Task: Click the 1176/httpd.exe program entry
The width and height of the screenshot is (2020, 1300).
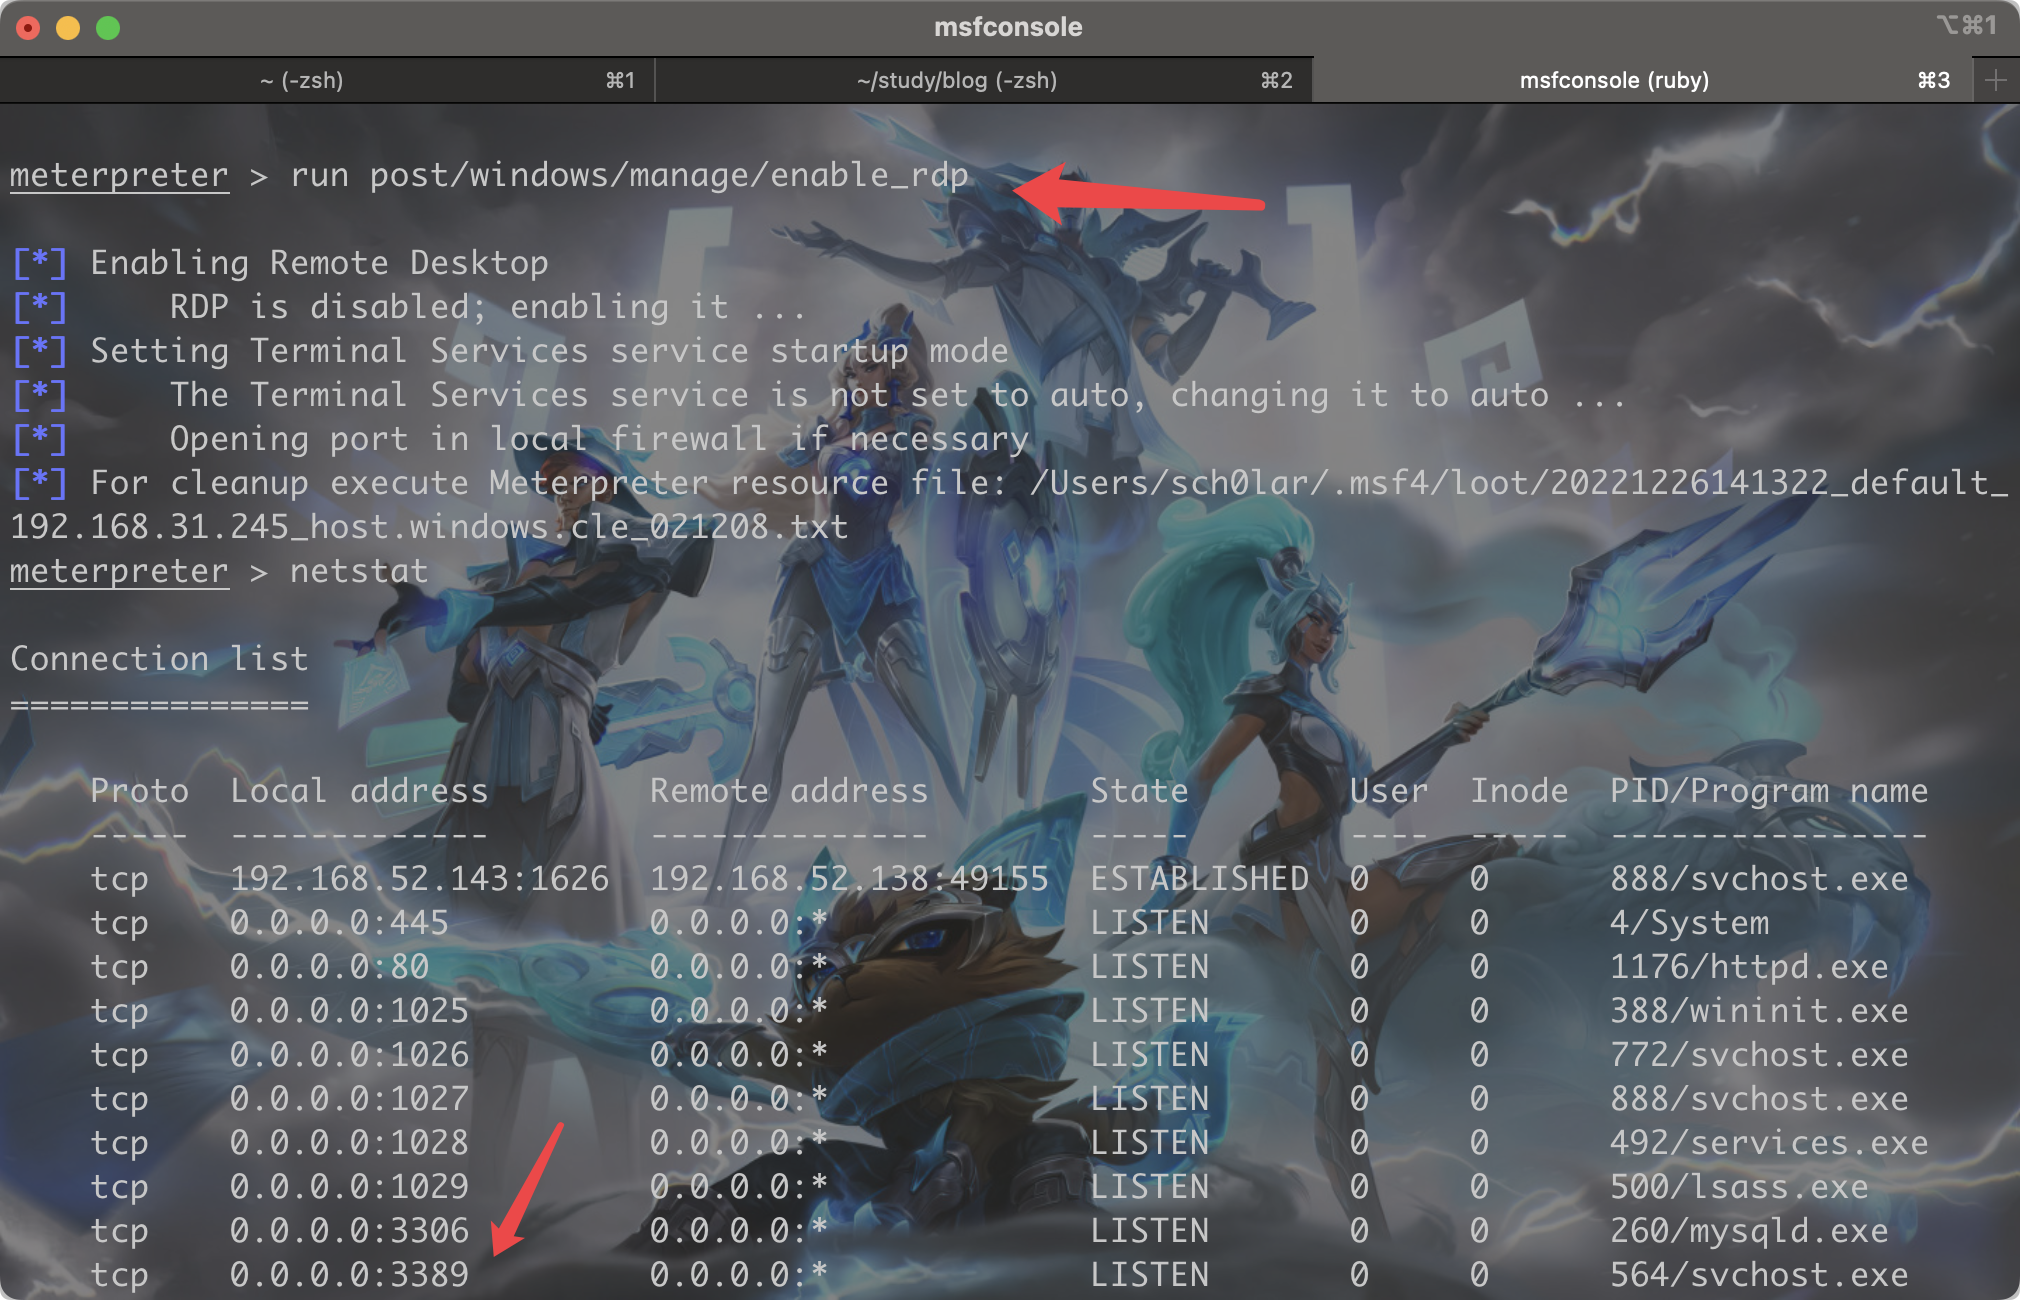Action: tap(1749, 967)
